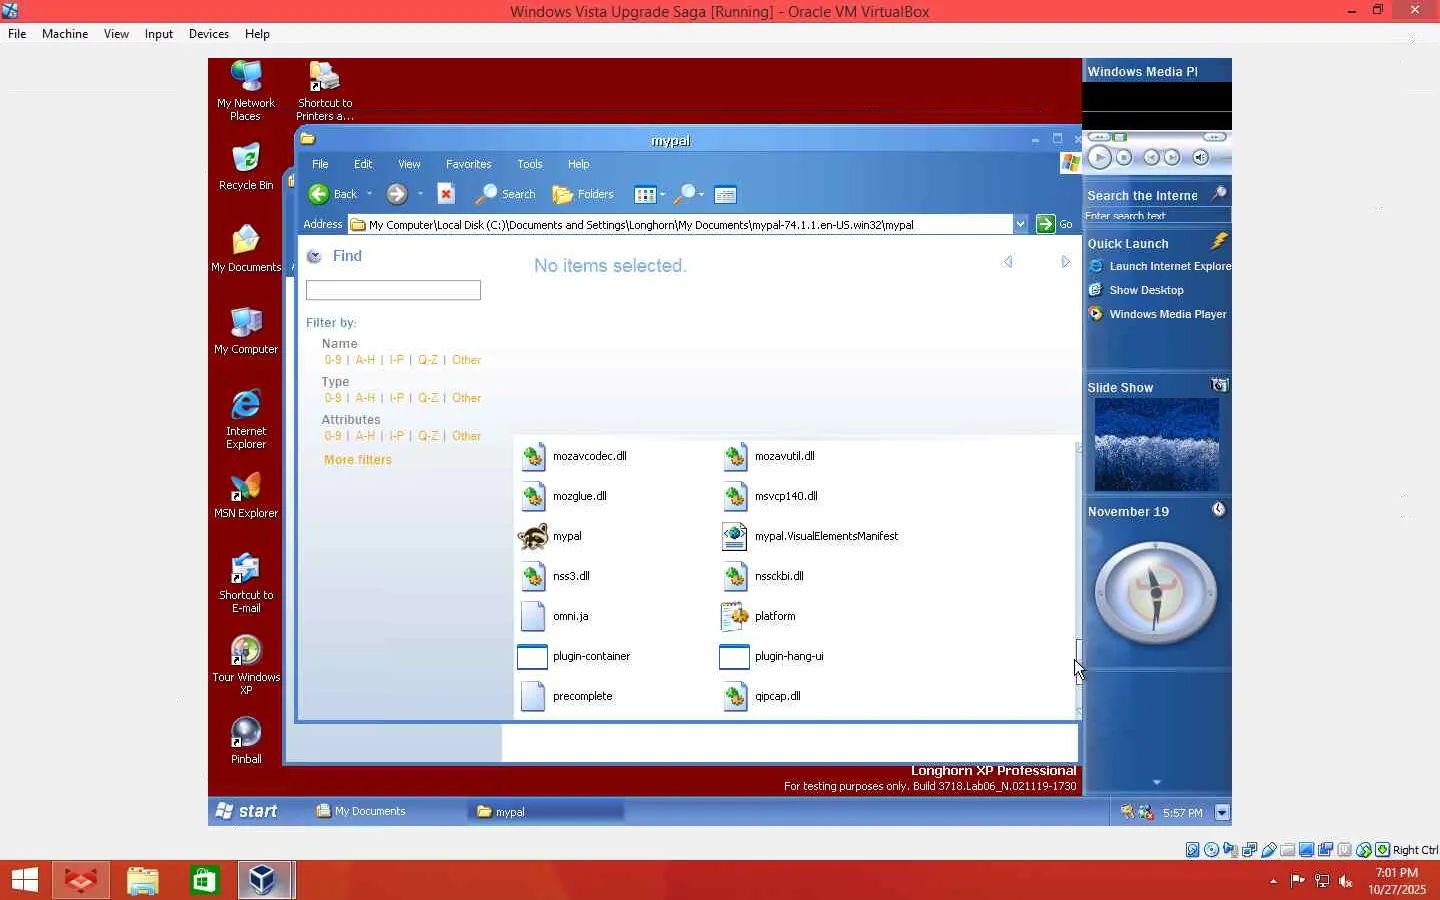The width and height of the screenshot is (1440, 900).
Task: Click the guest start button
Action: [247, 811]
